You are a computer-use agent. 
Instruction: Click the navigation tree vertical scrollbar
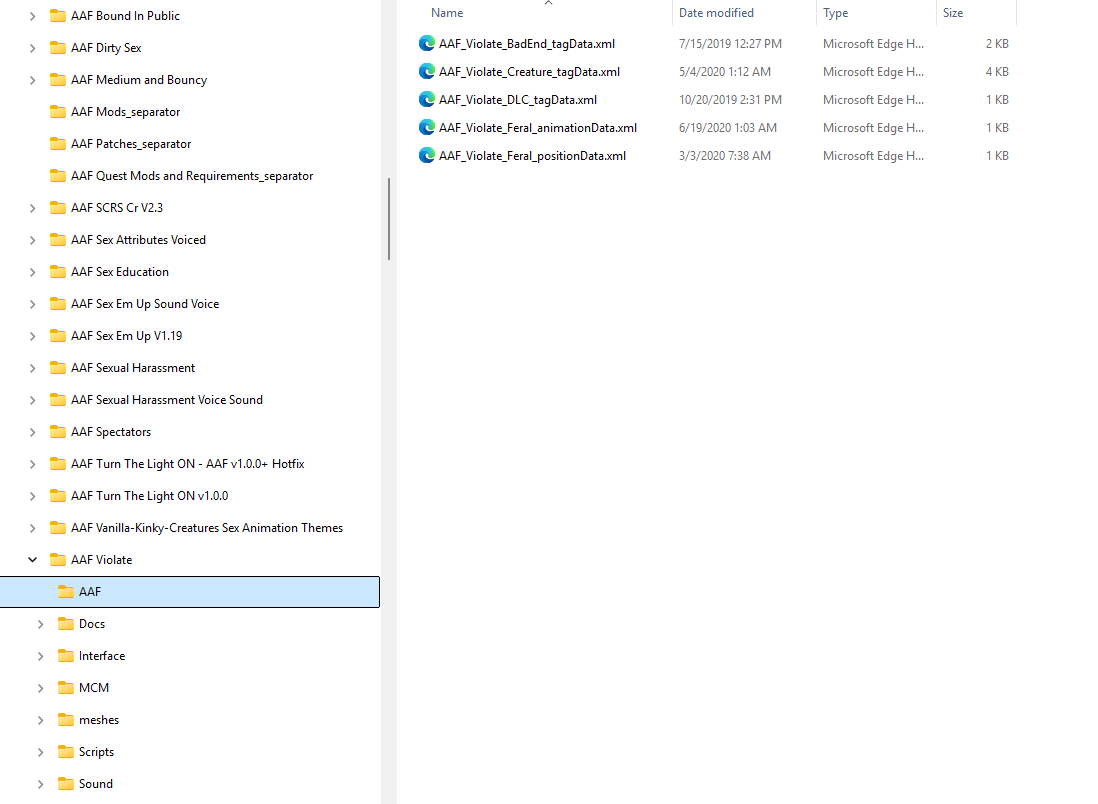click(x=389, y=219)
